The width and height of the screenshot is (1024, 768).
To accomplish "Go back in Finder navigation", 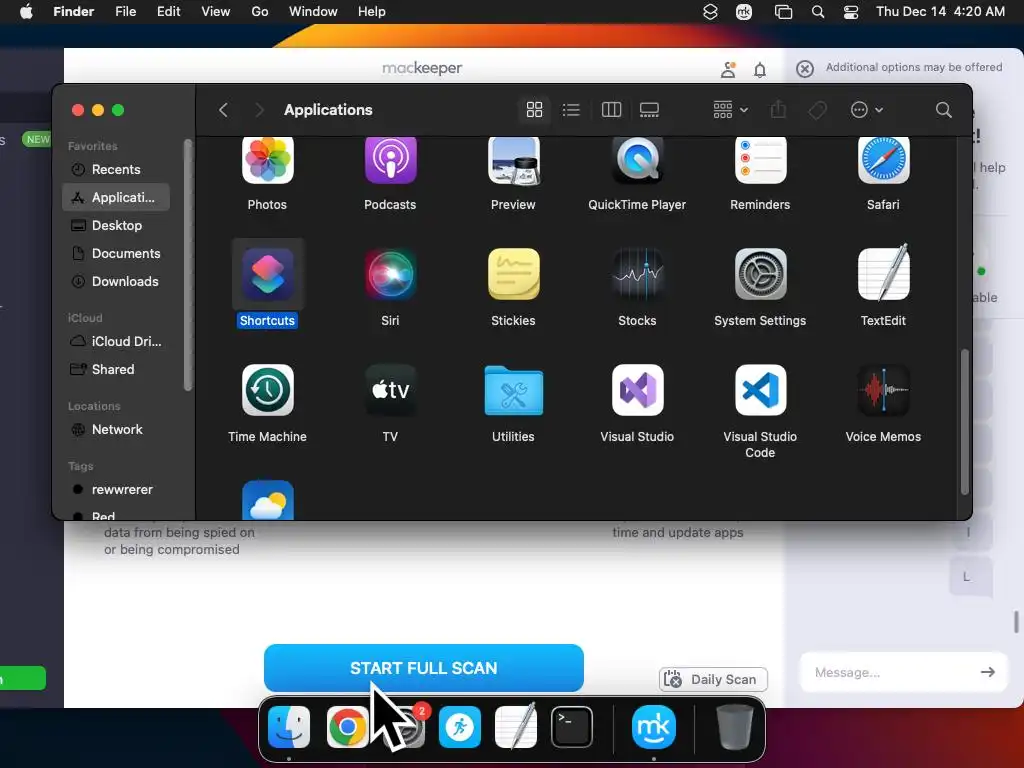I will point(223,110).
